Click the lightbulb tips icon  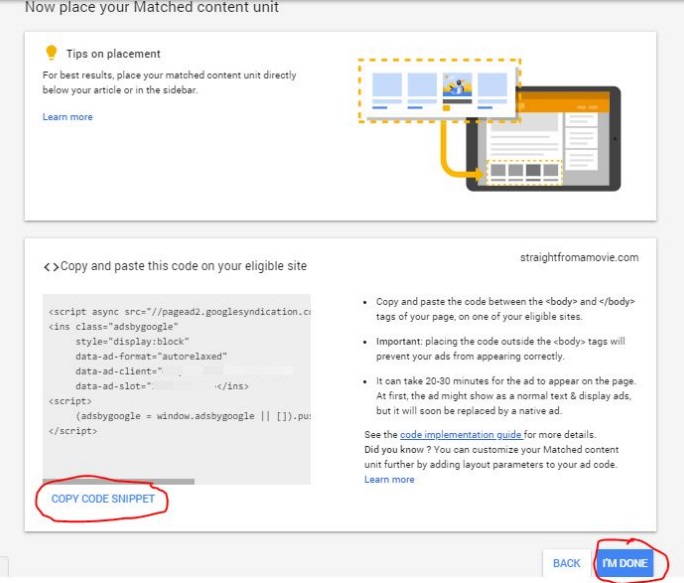[51, 52]
